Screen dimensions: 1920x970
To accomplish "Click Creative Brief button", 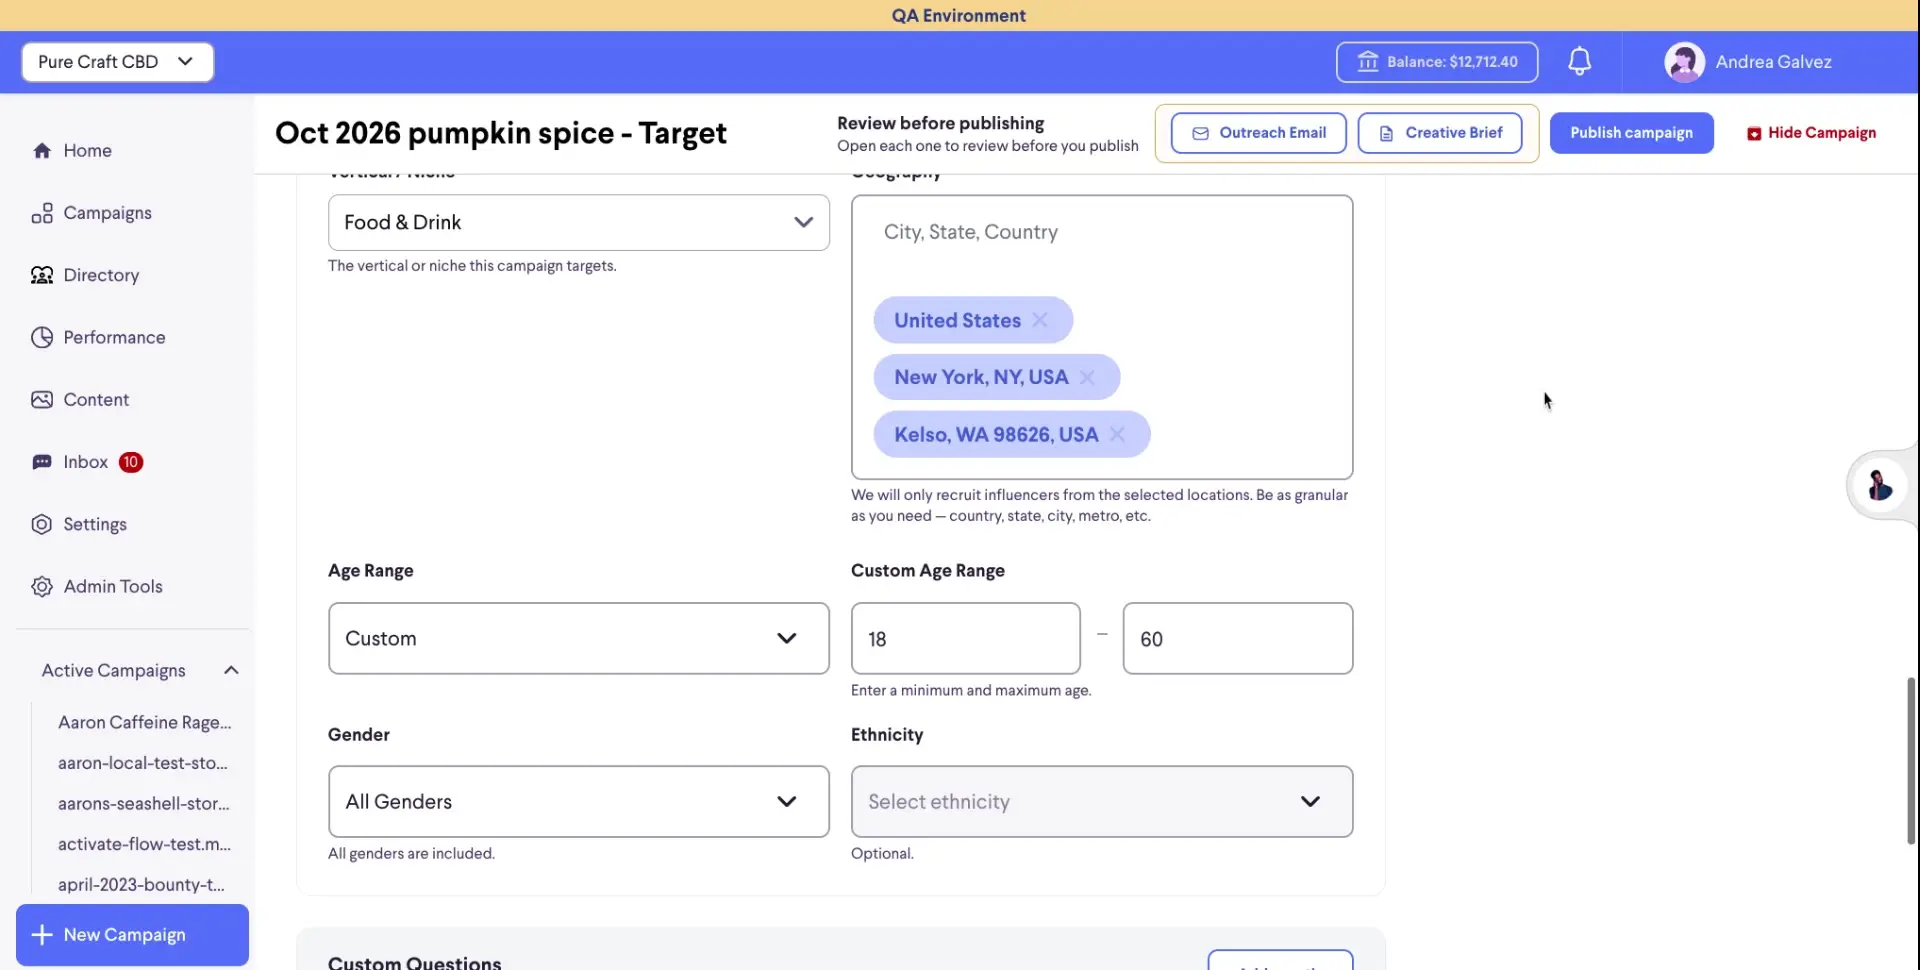I will point(1439,133).
